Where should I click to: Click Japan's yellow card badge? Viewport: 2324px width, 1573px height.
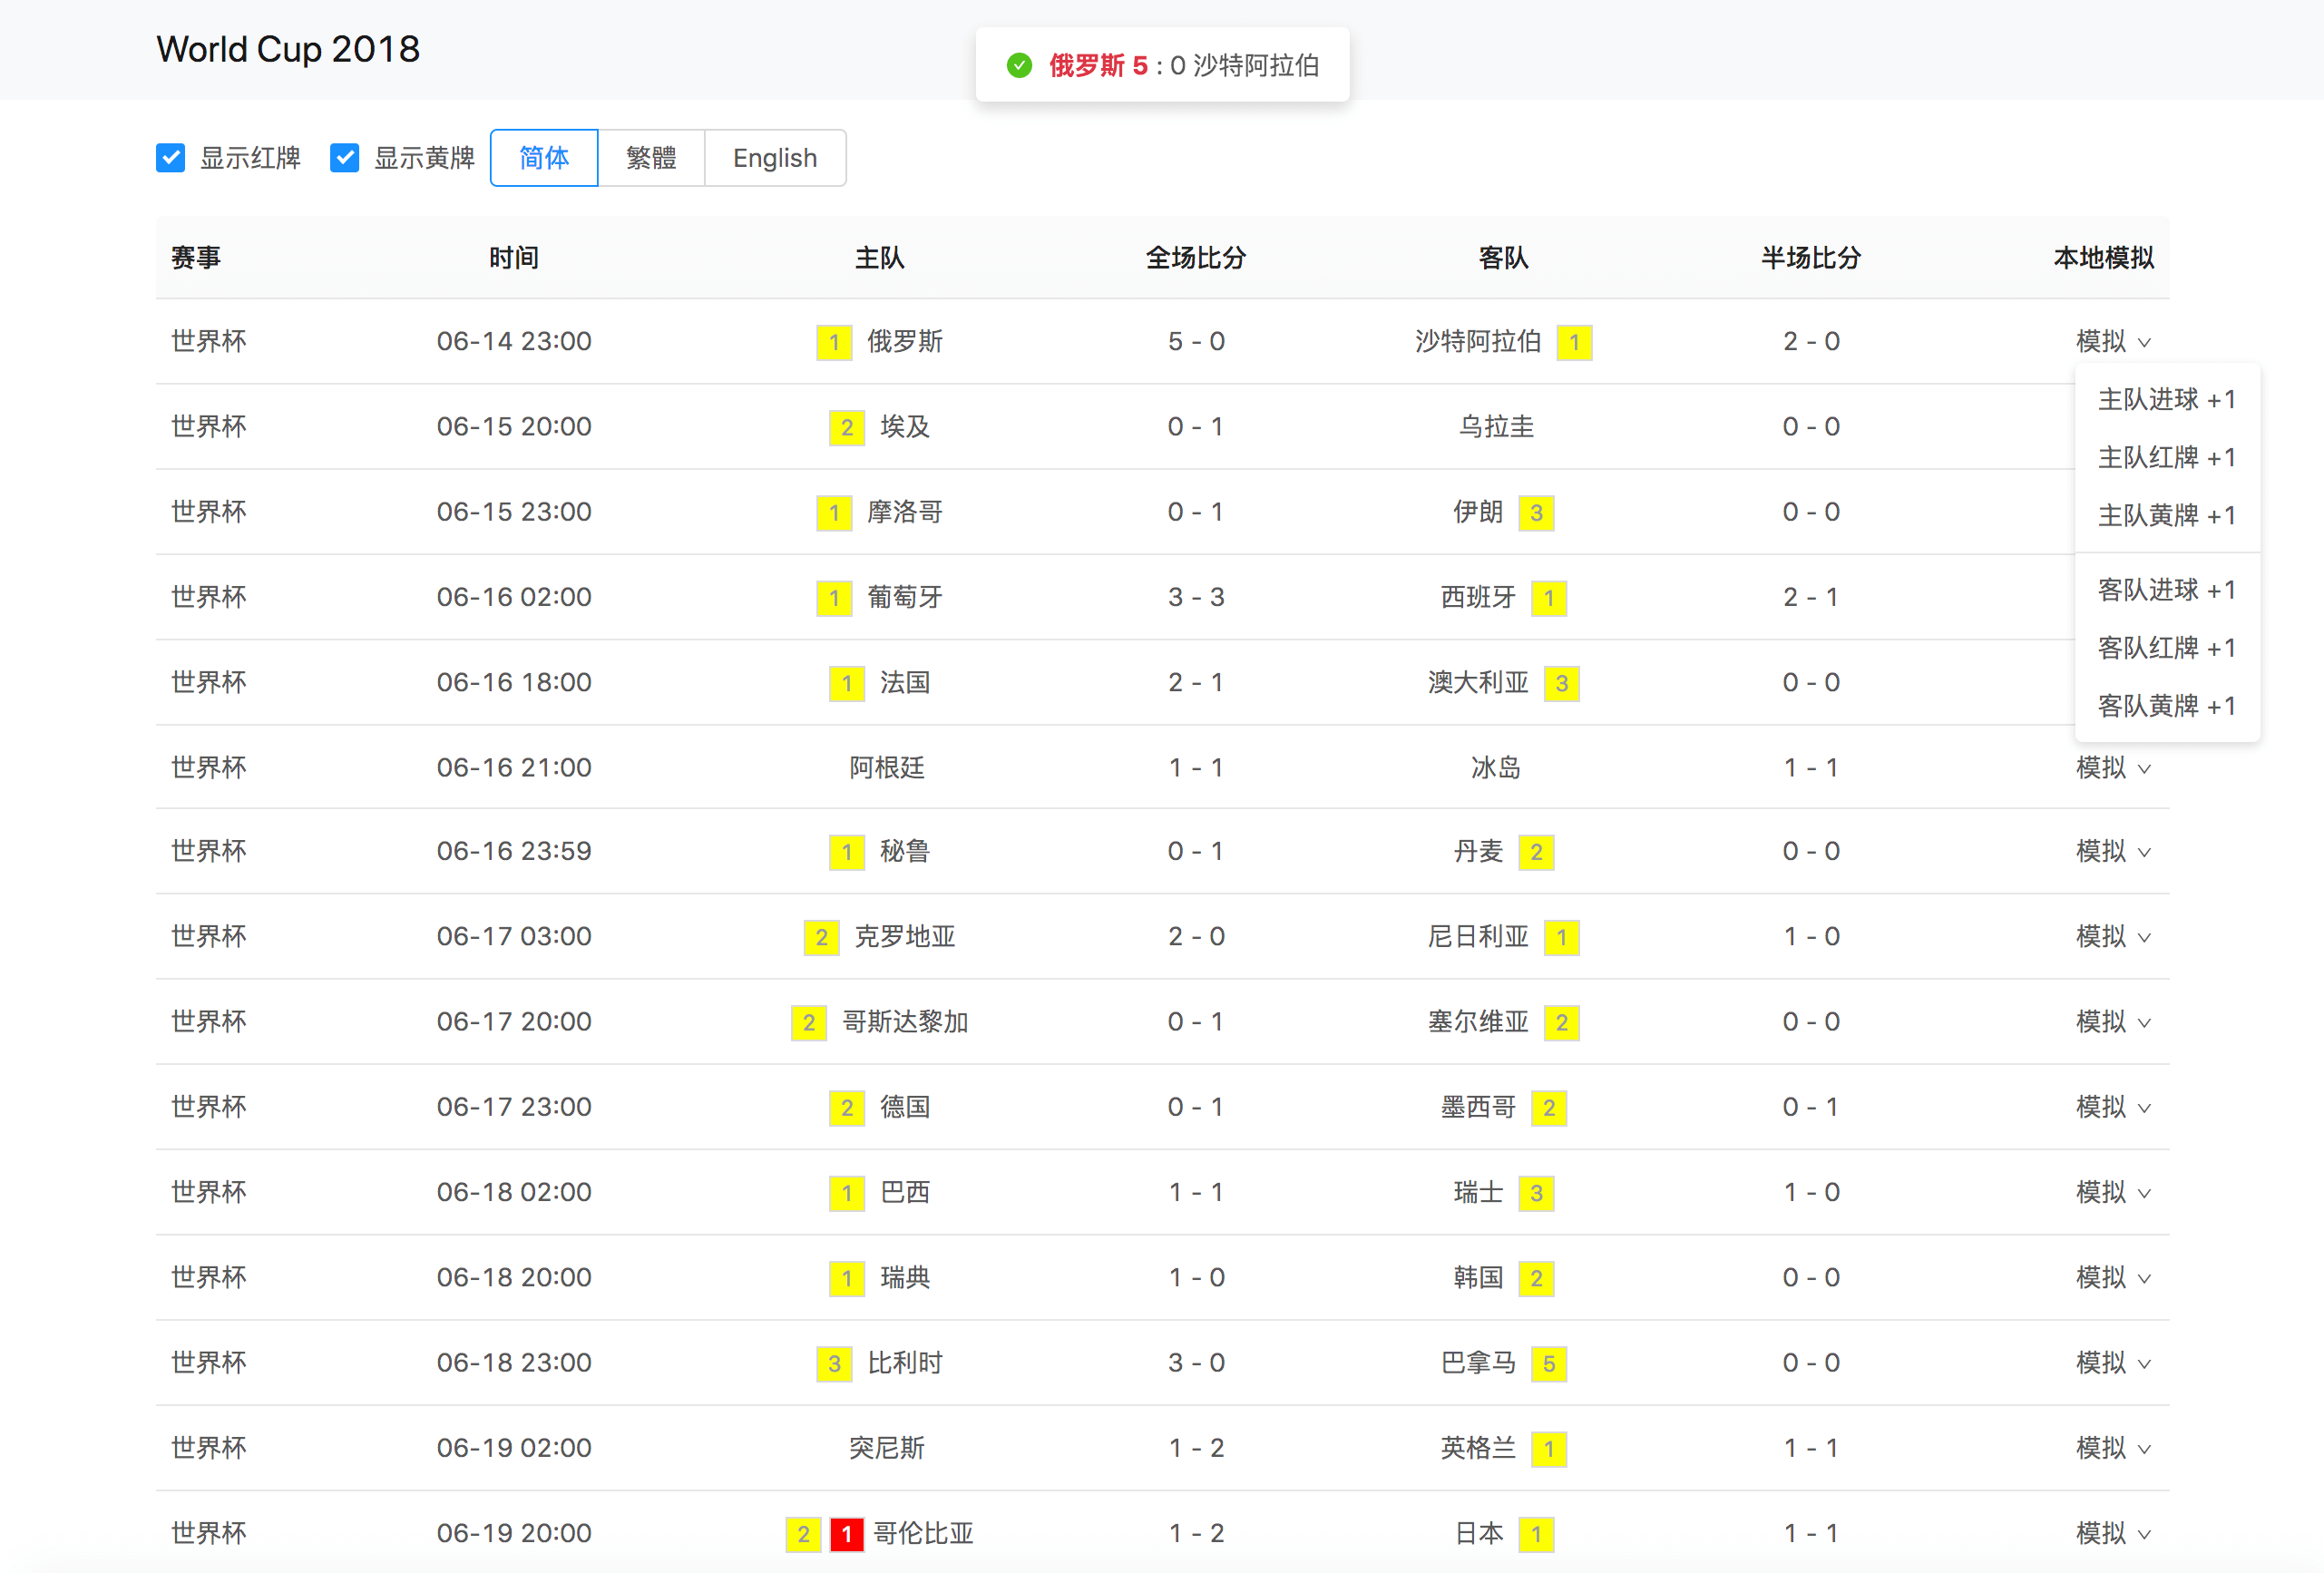tap(1536, 1534)
